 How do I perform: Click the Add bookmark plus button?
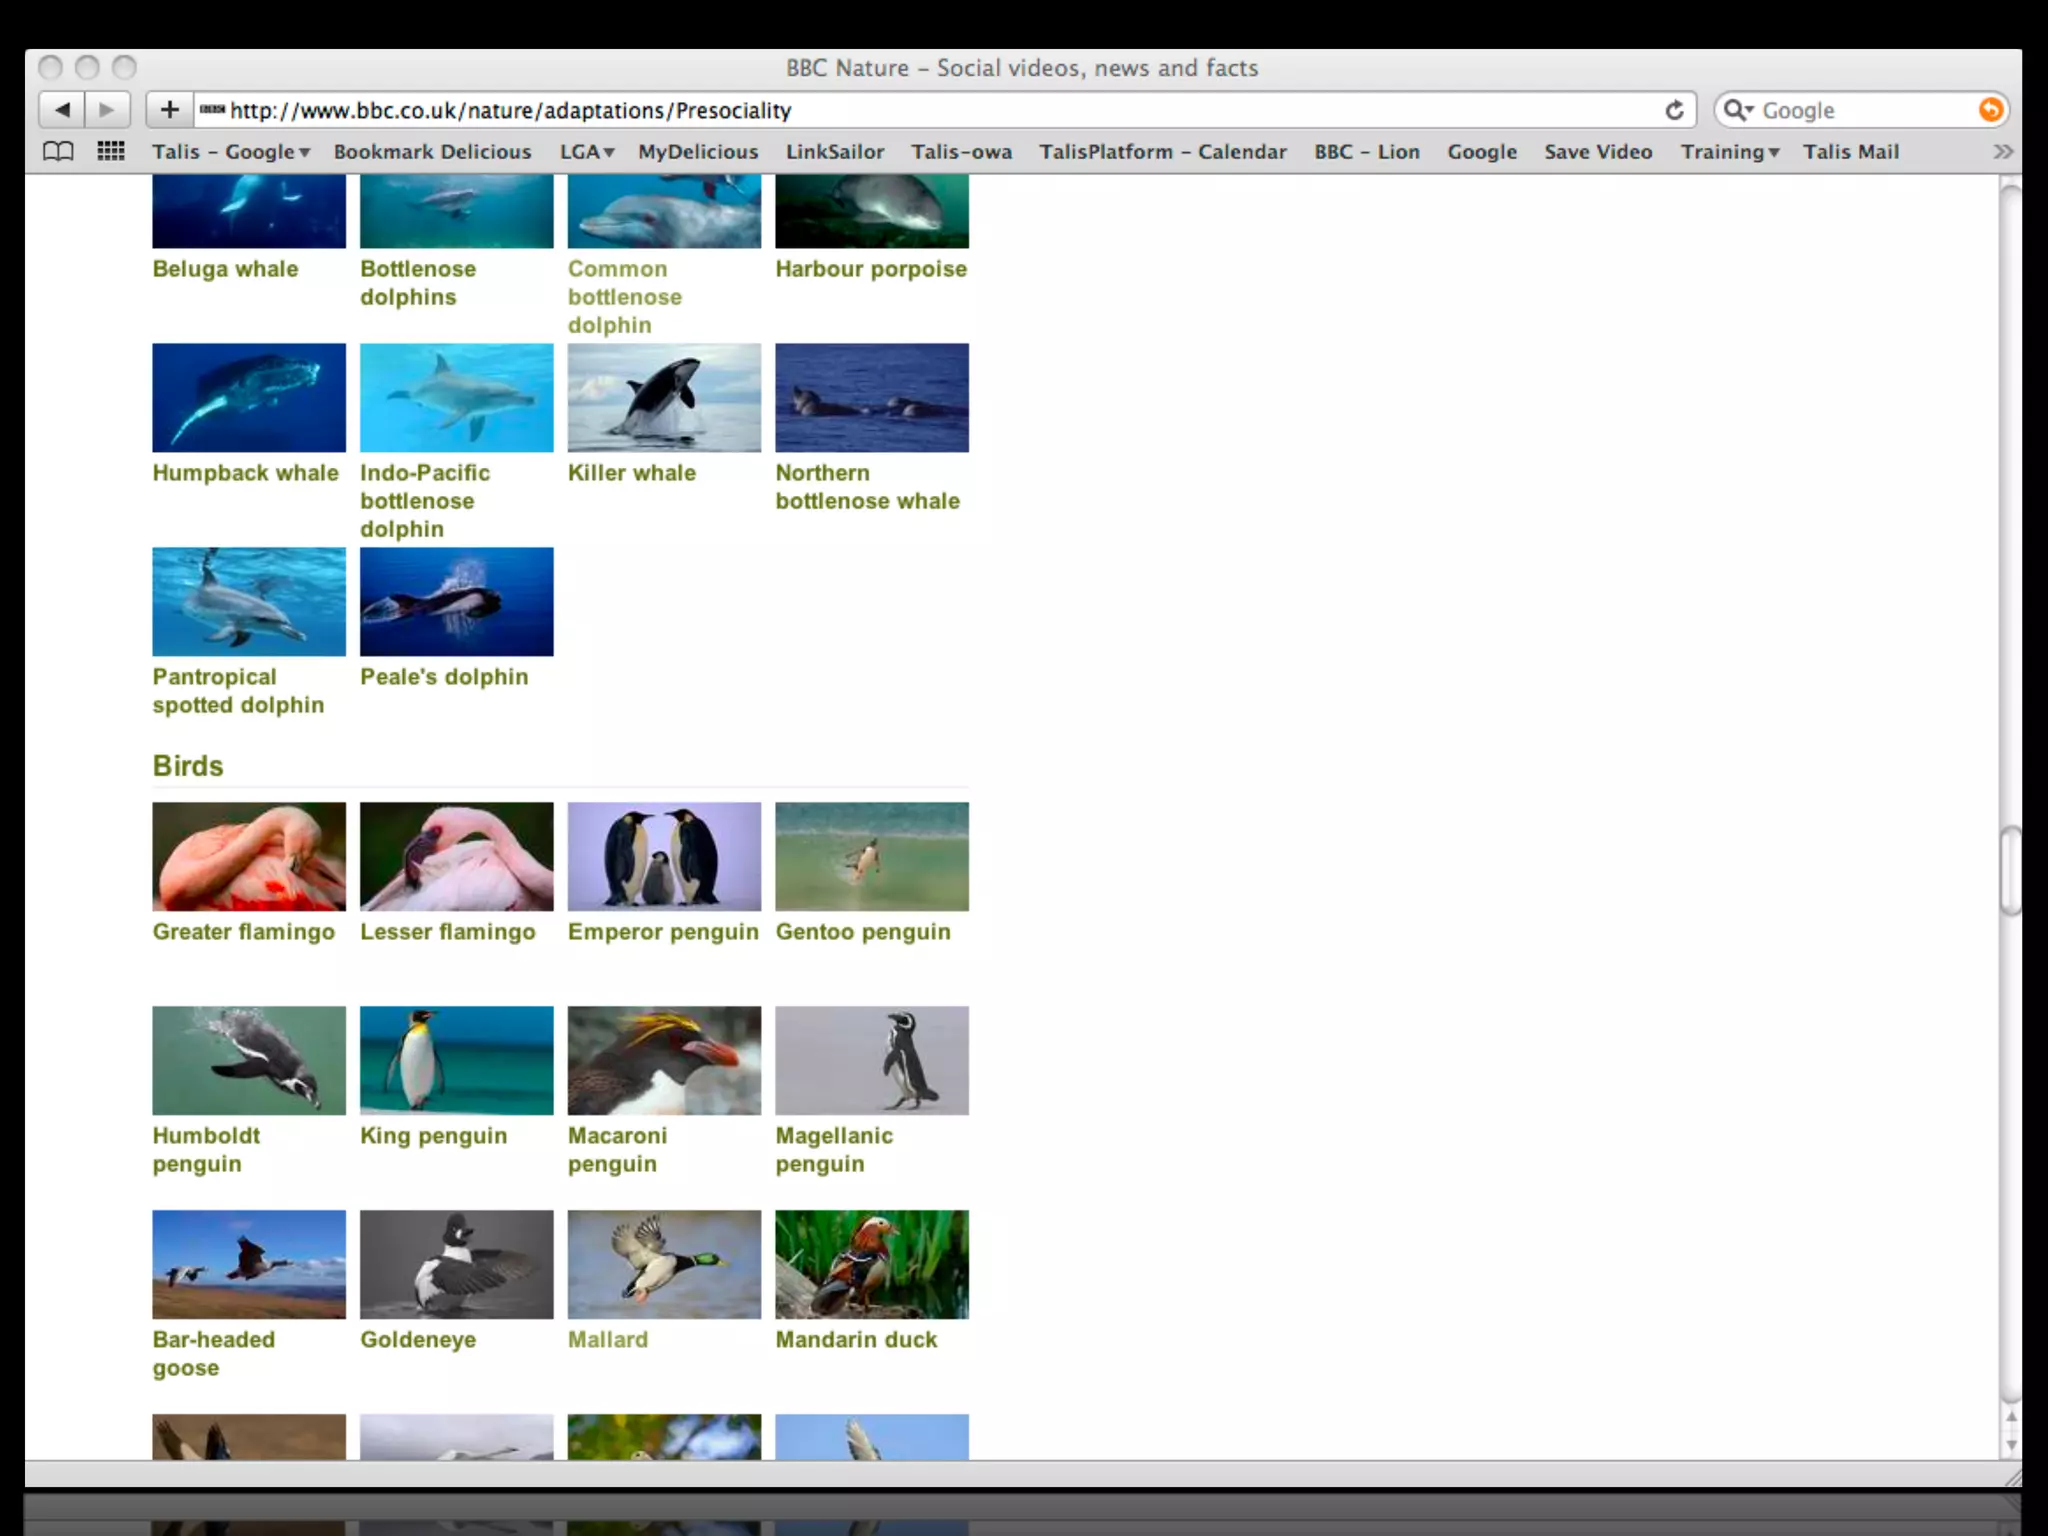[x=170, y=110]
